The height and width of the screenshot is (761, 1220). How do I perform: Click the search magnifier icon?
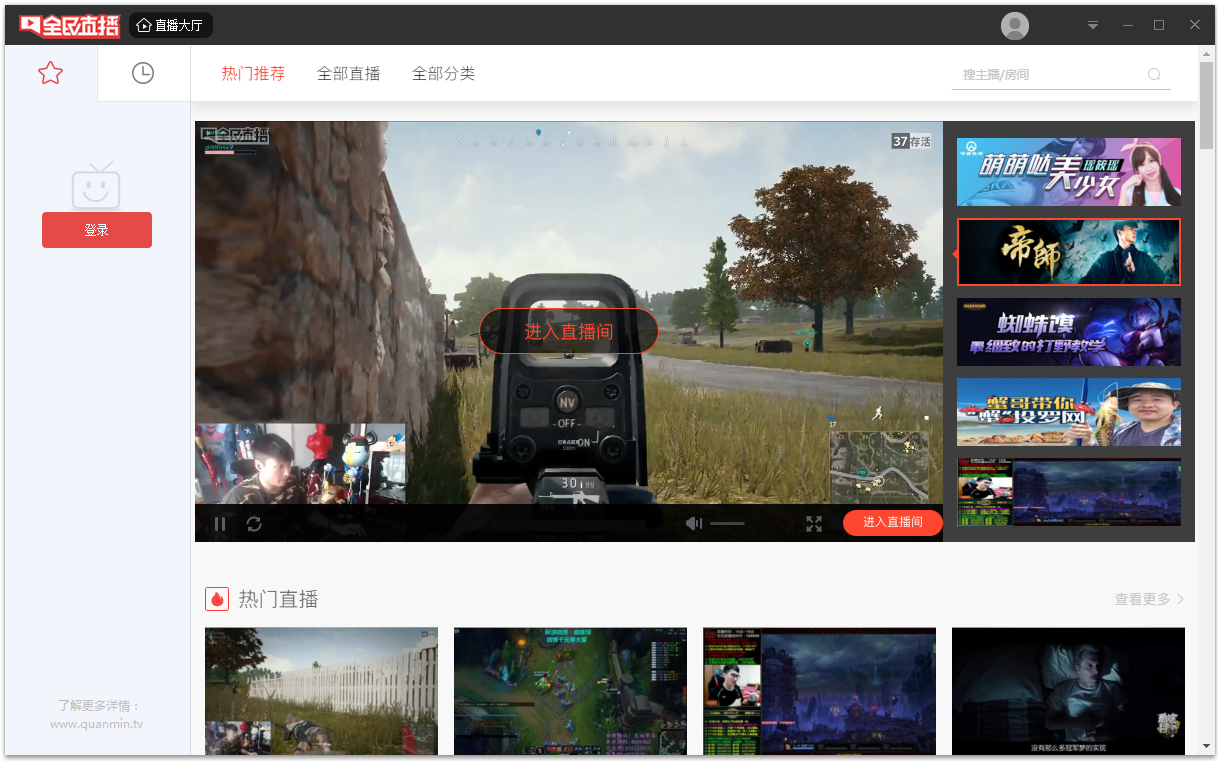tap(1154, 74)
